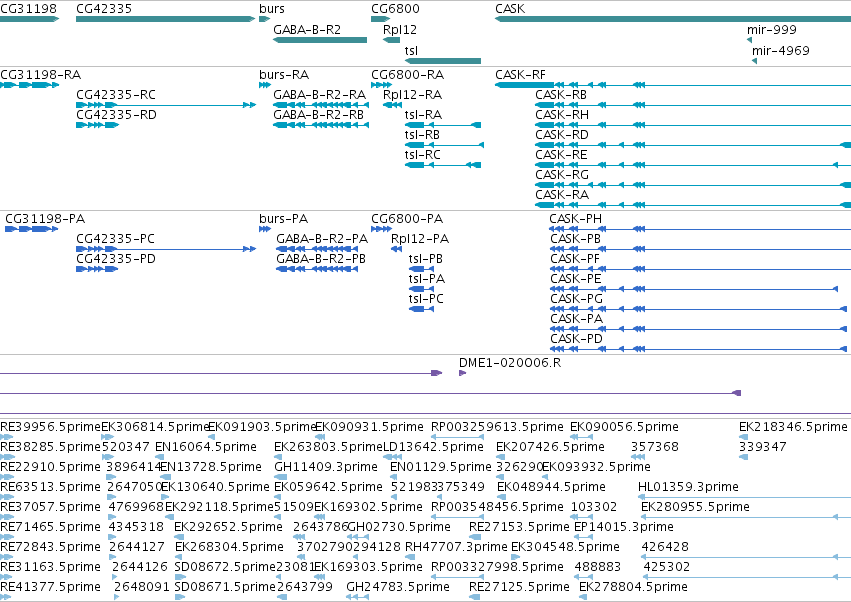Select the CASK gene label
This screenshot has height=602, width=851.
(x=510, y=9)
